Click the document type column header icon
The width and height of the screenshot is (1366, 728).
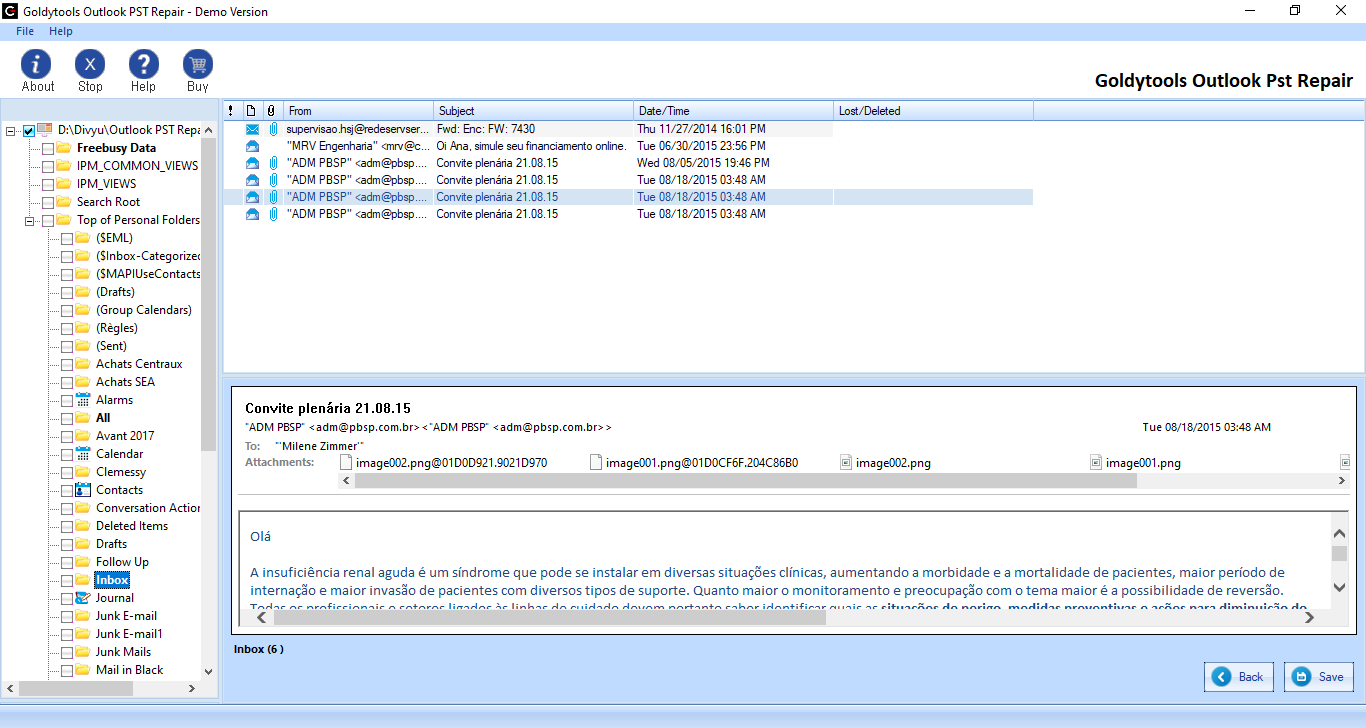(x=251, y=111)
